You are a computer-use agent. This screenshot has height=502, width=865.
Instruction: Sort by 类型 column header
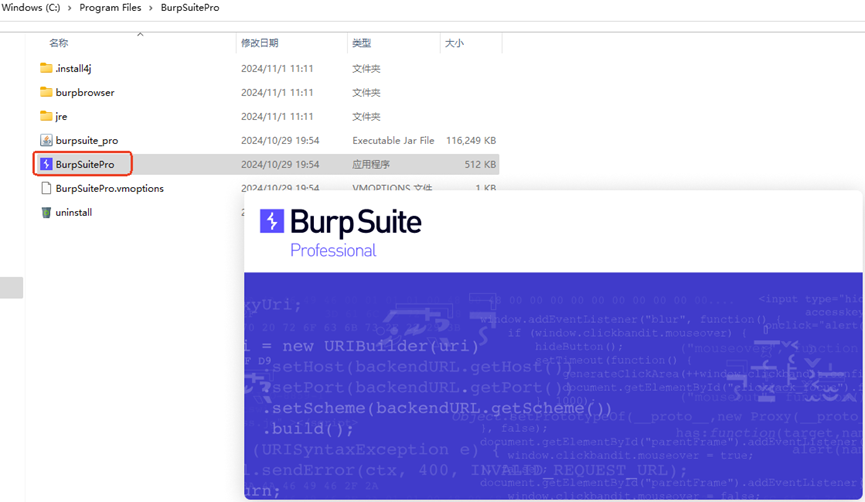(362, 43)
